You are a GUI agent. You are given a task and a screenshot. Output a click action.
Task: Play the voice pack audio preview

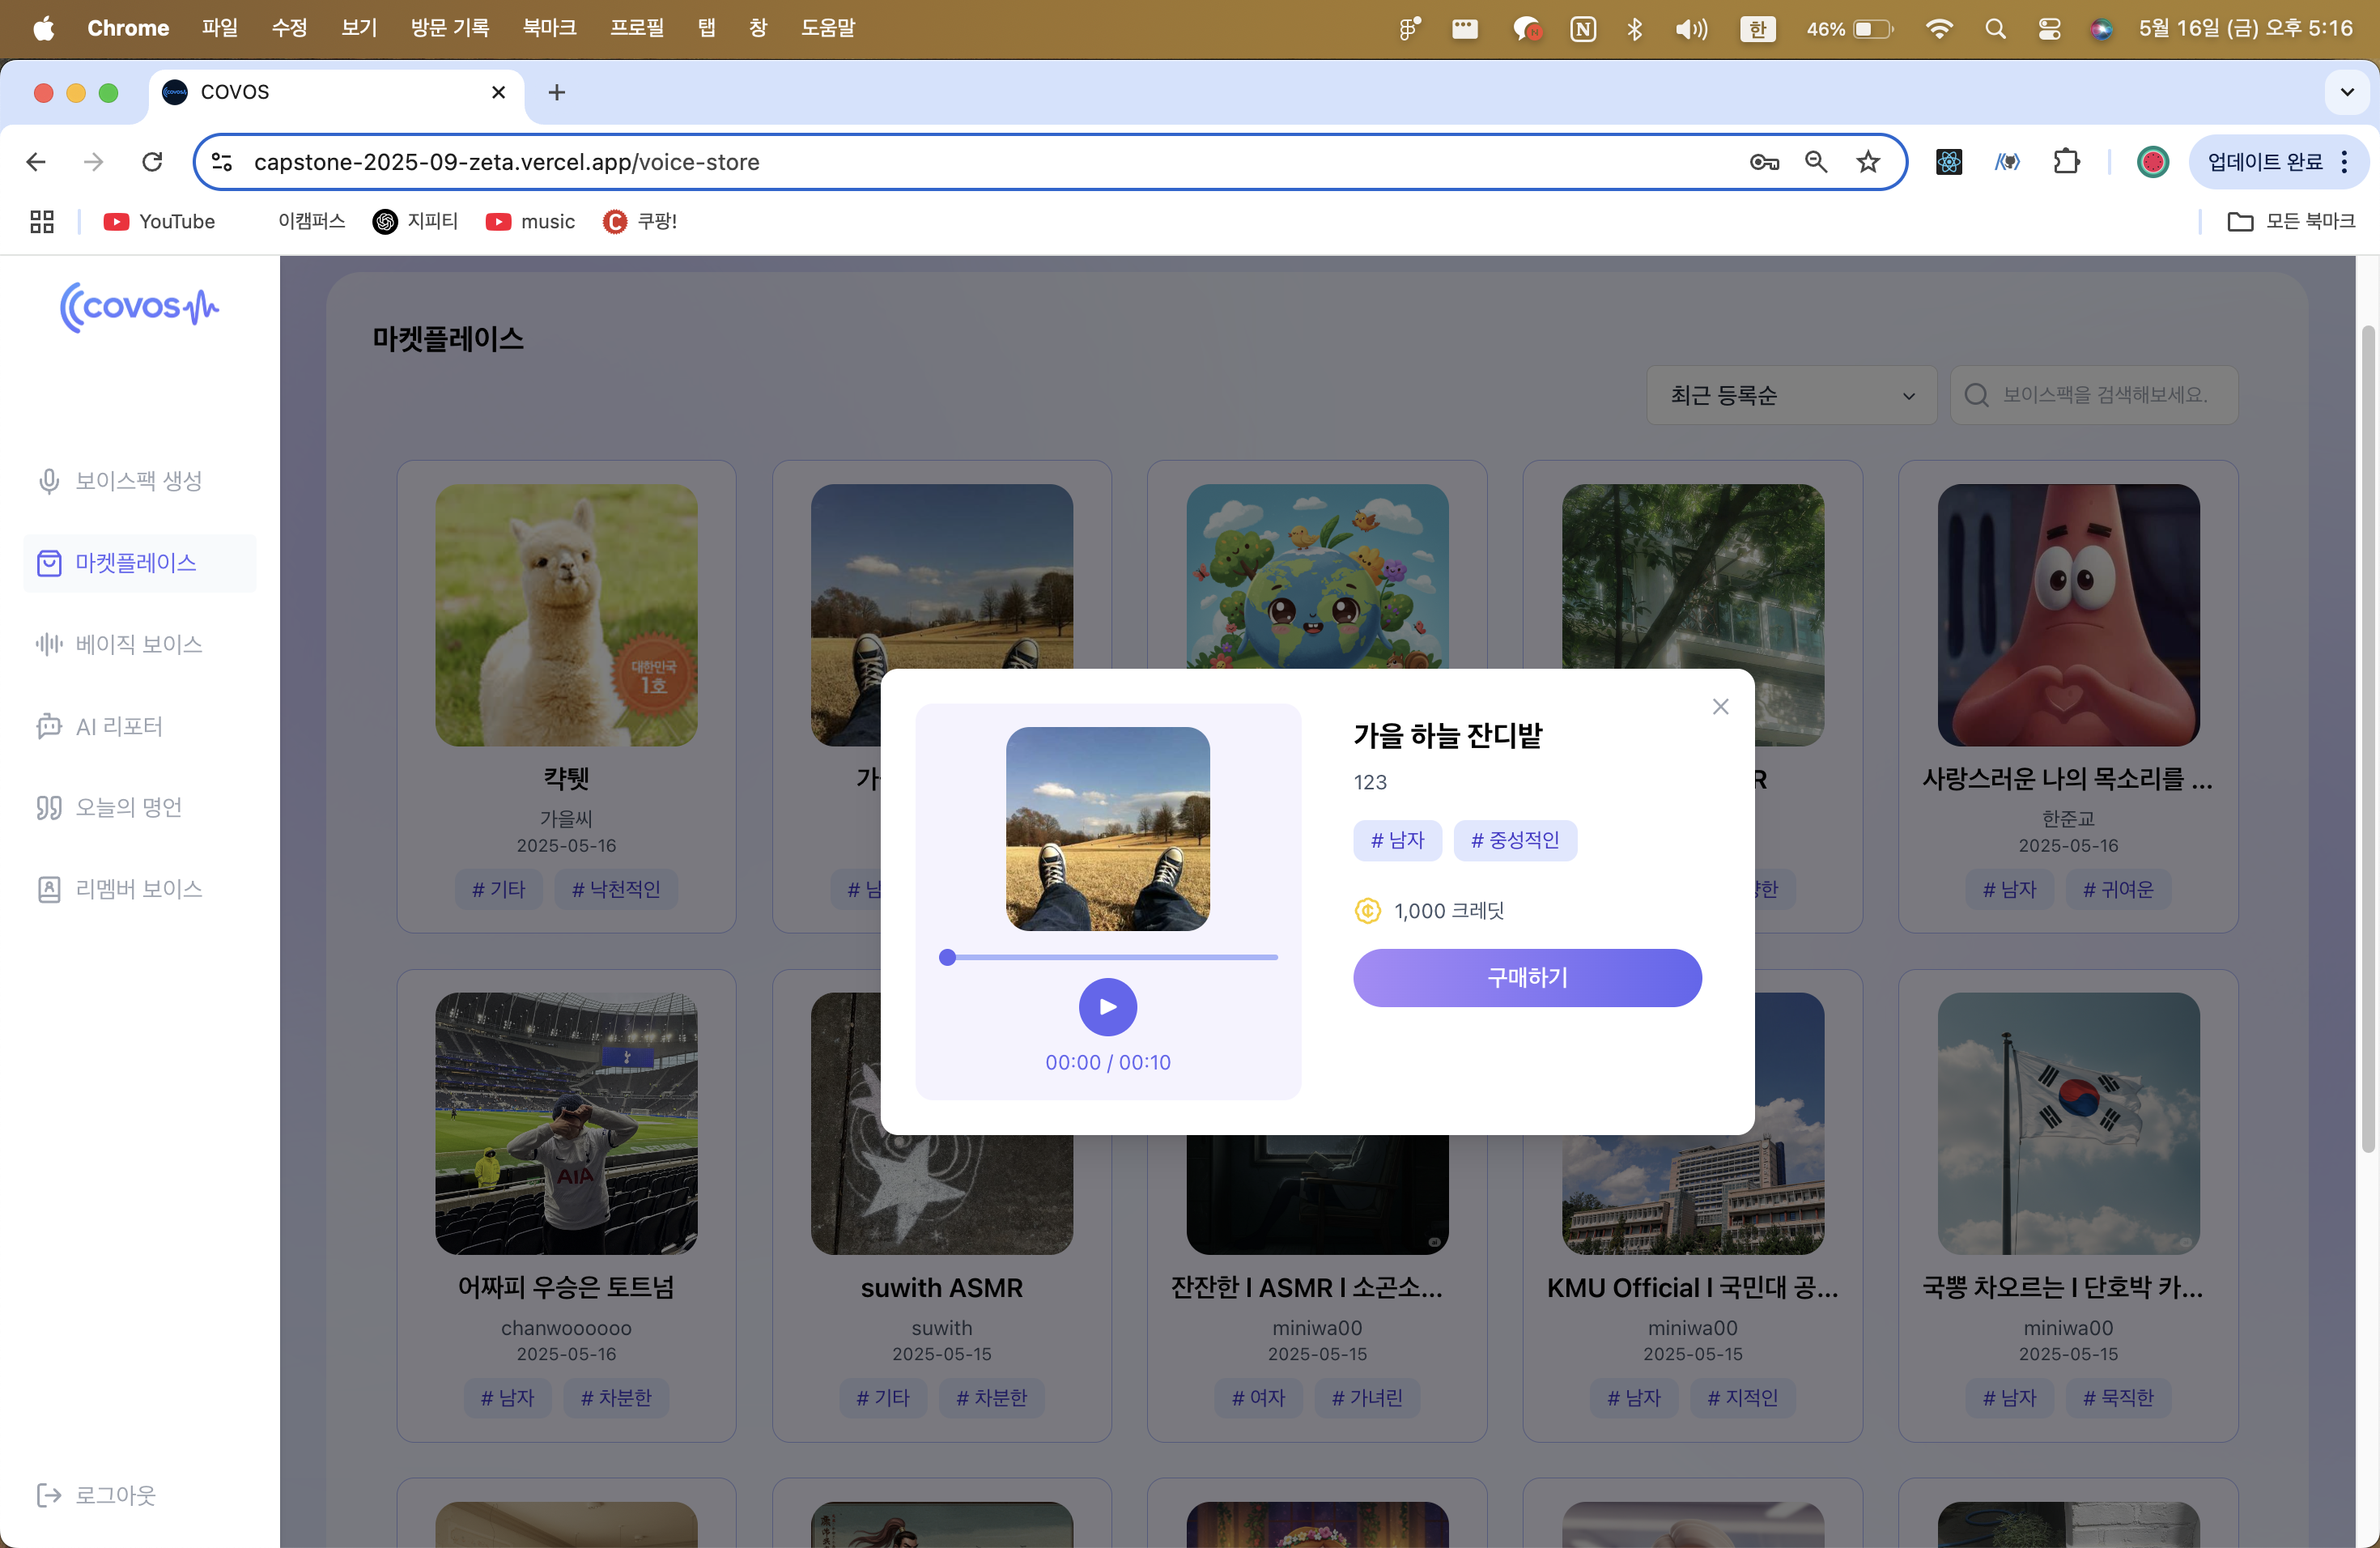(x=1107, y=1006)
